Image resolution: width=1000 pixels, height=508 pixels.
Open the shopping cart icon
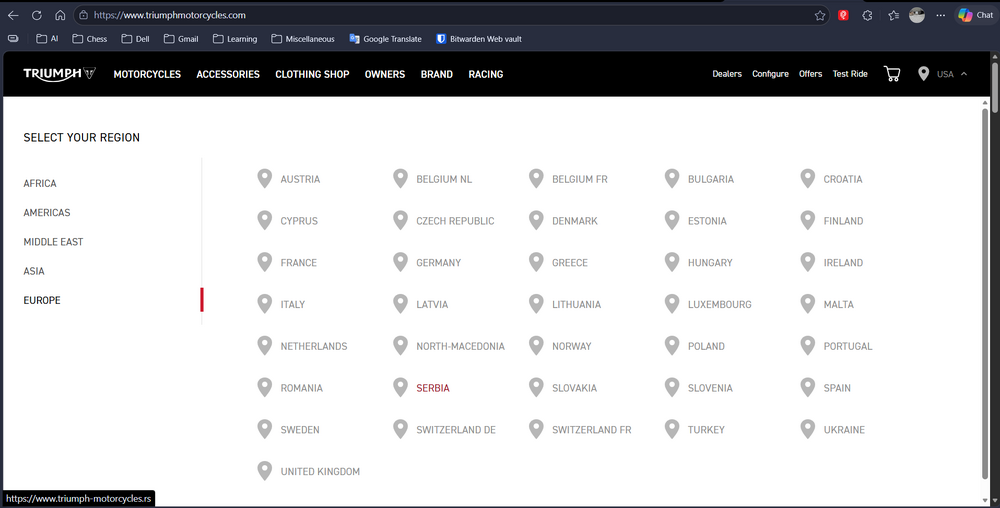[892, 74]
